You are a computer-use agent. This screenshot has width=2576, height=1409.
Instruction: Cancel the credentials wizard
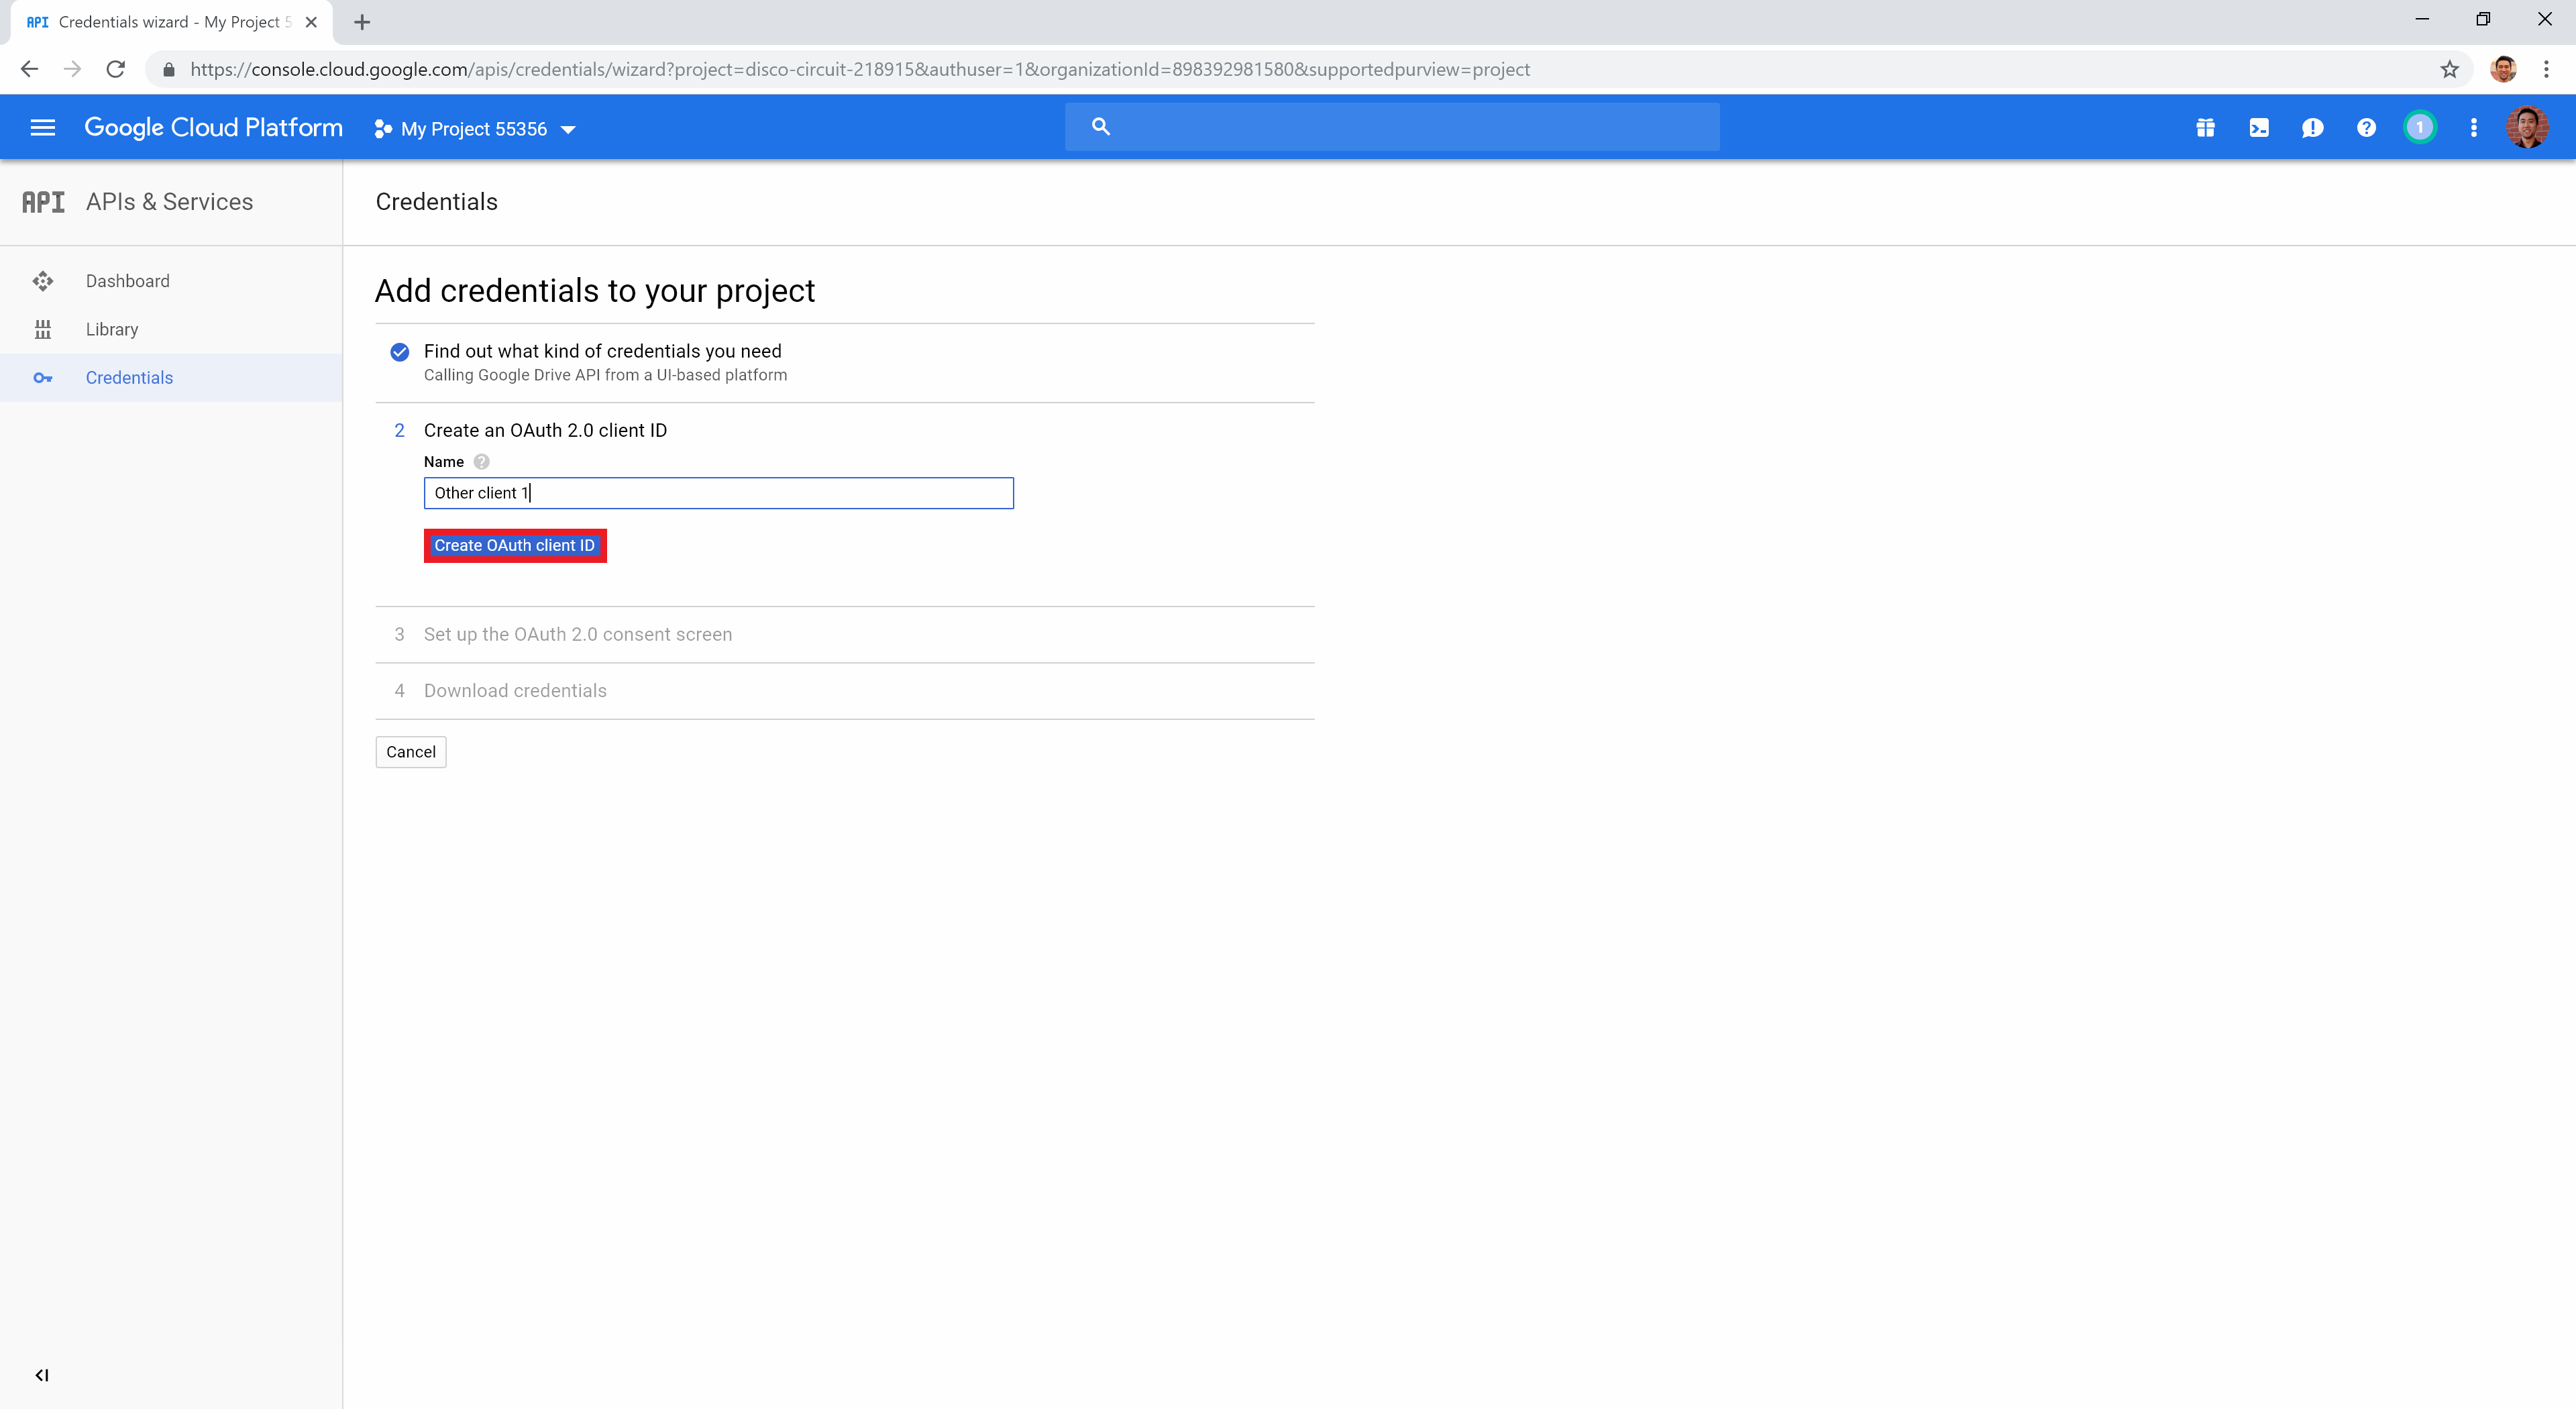[410, 751]
